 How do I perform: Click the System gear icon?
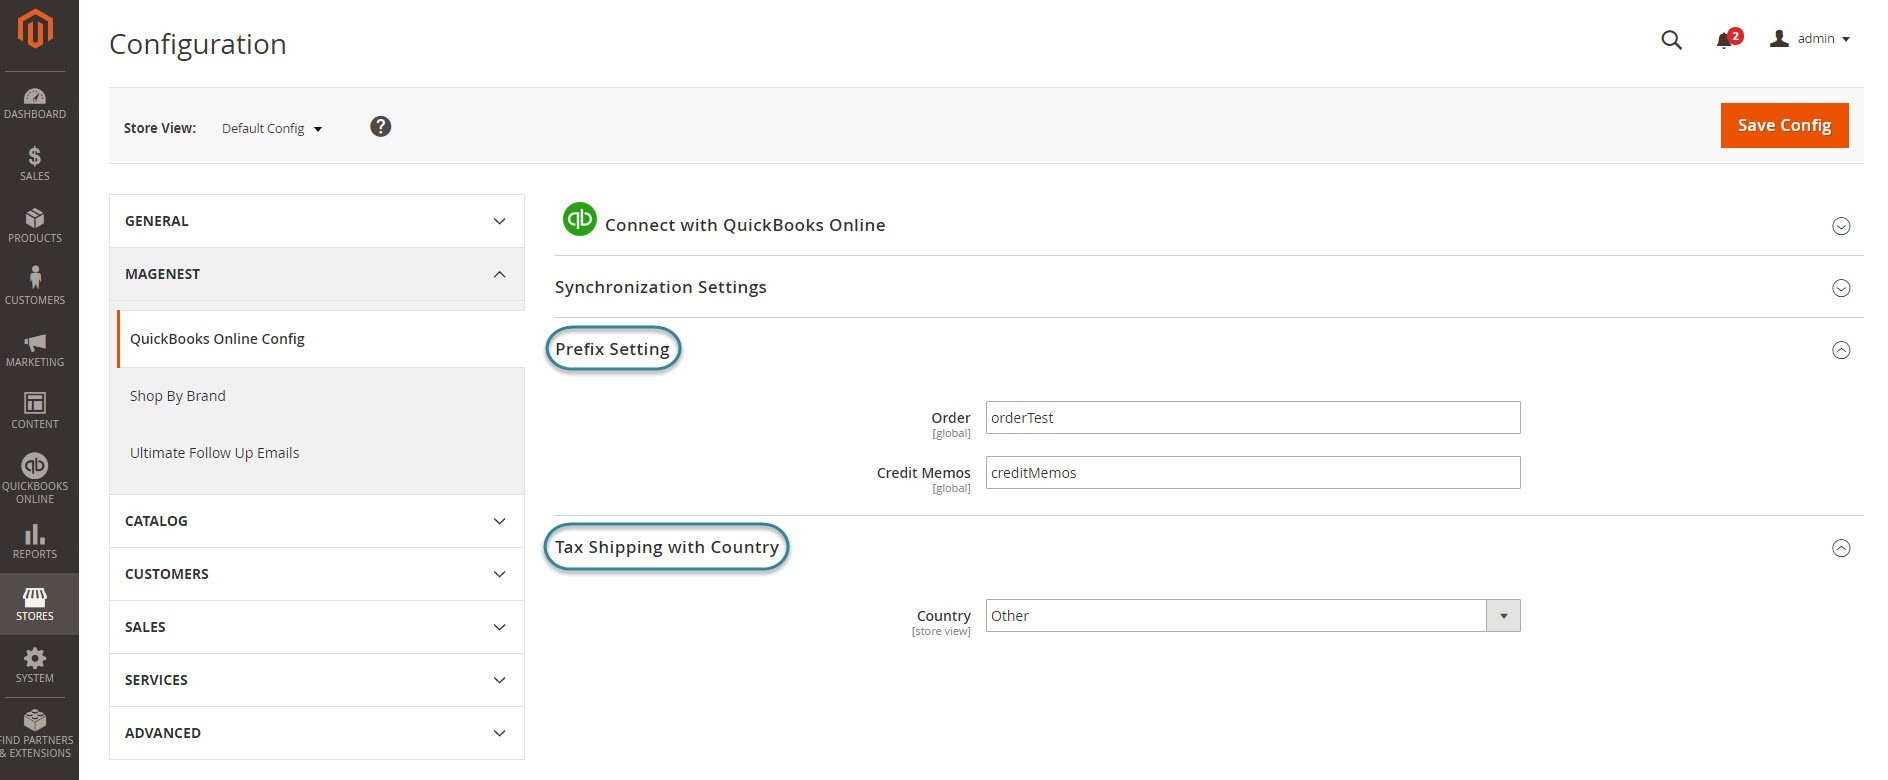coord(35,665)
